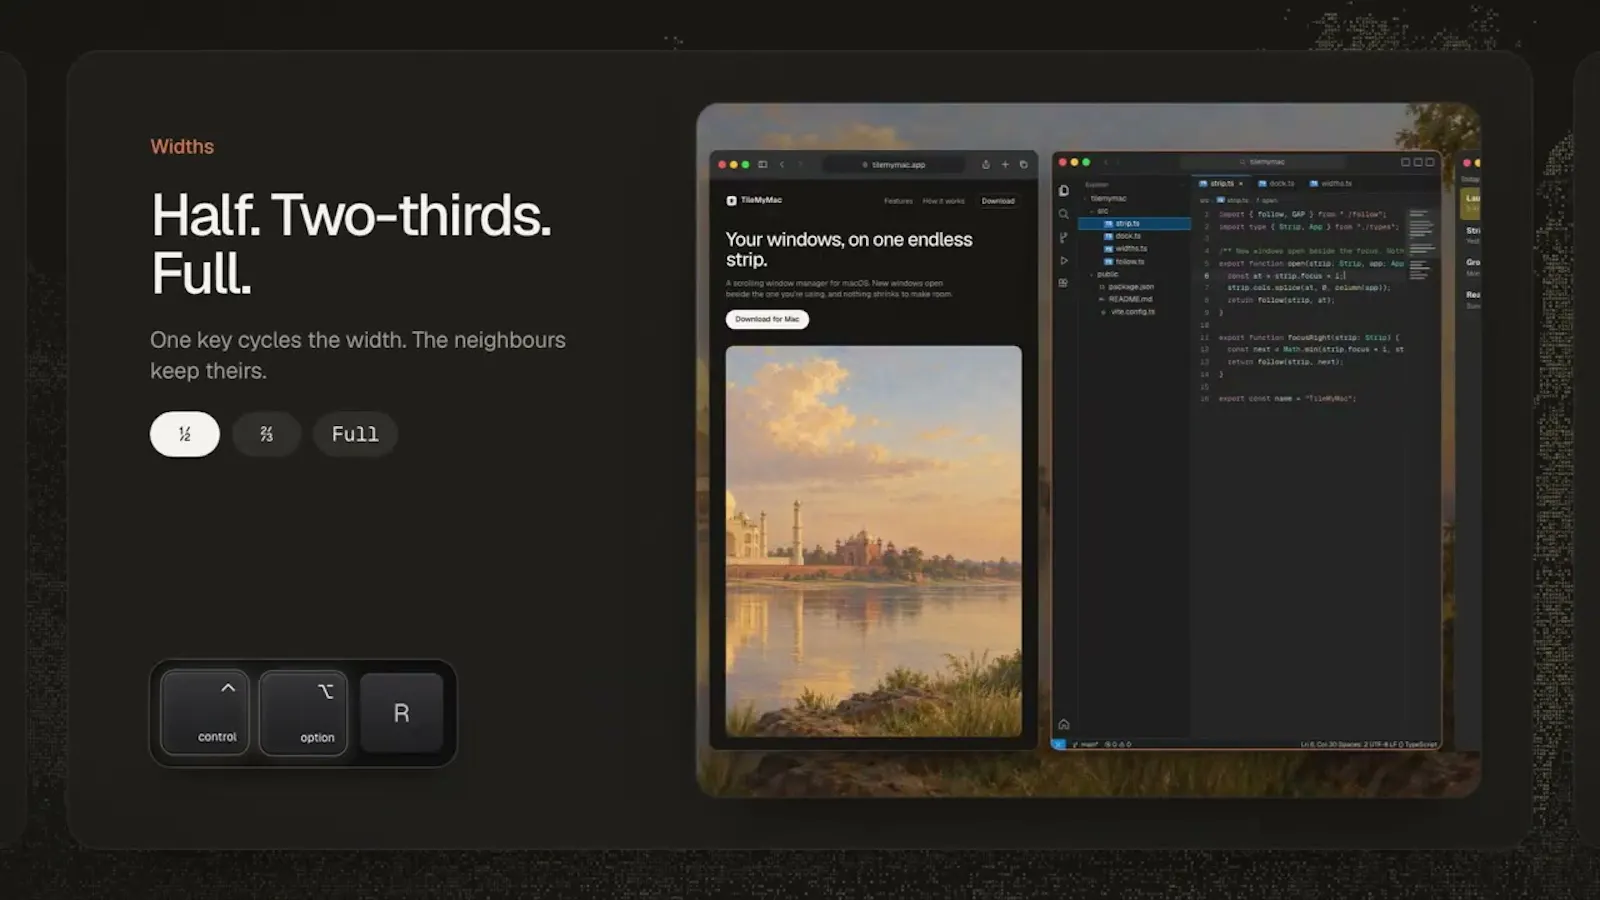Select the ⅔ width option pill
This screenshot has width=1600, height=900.
266,434
